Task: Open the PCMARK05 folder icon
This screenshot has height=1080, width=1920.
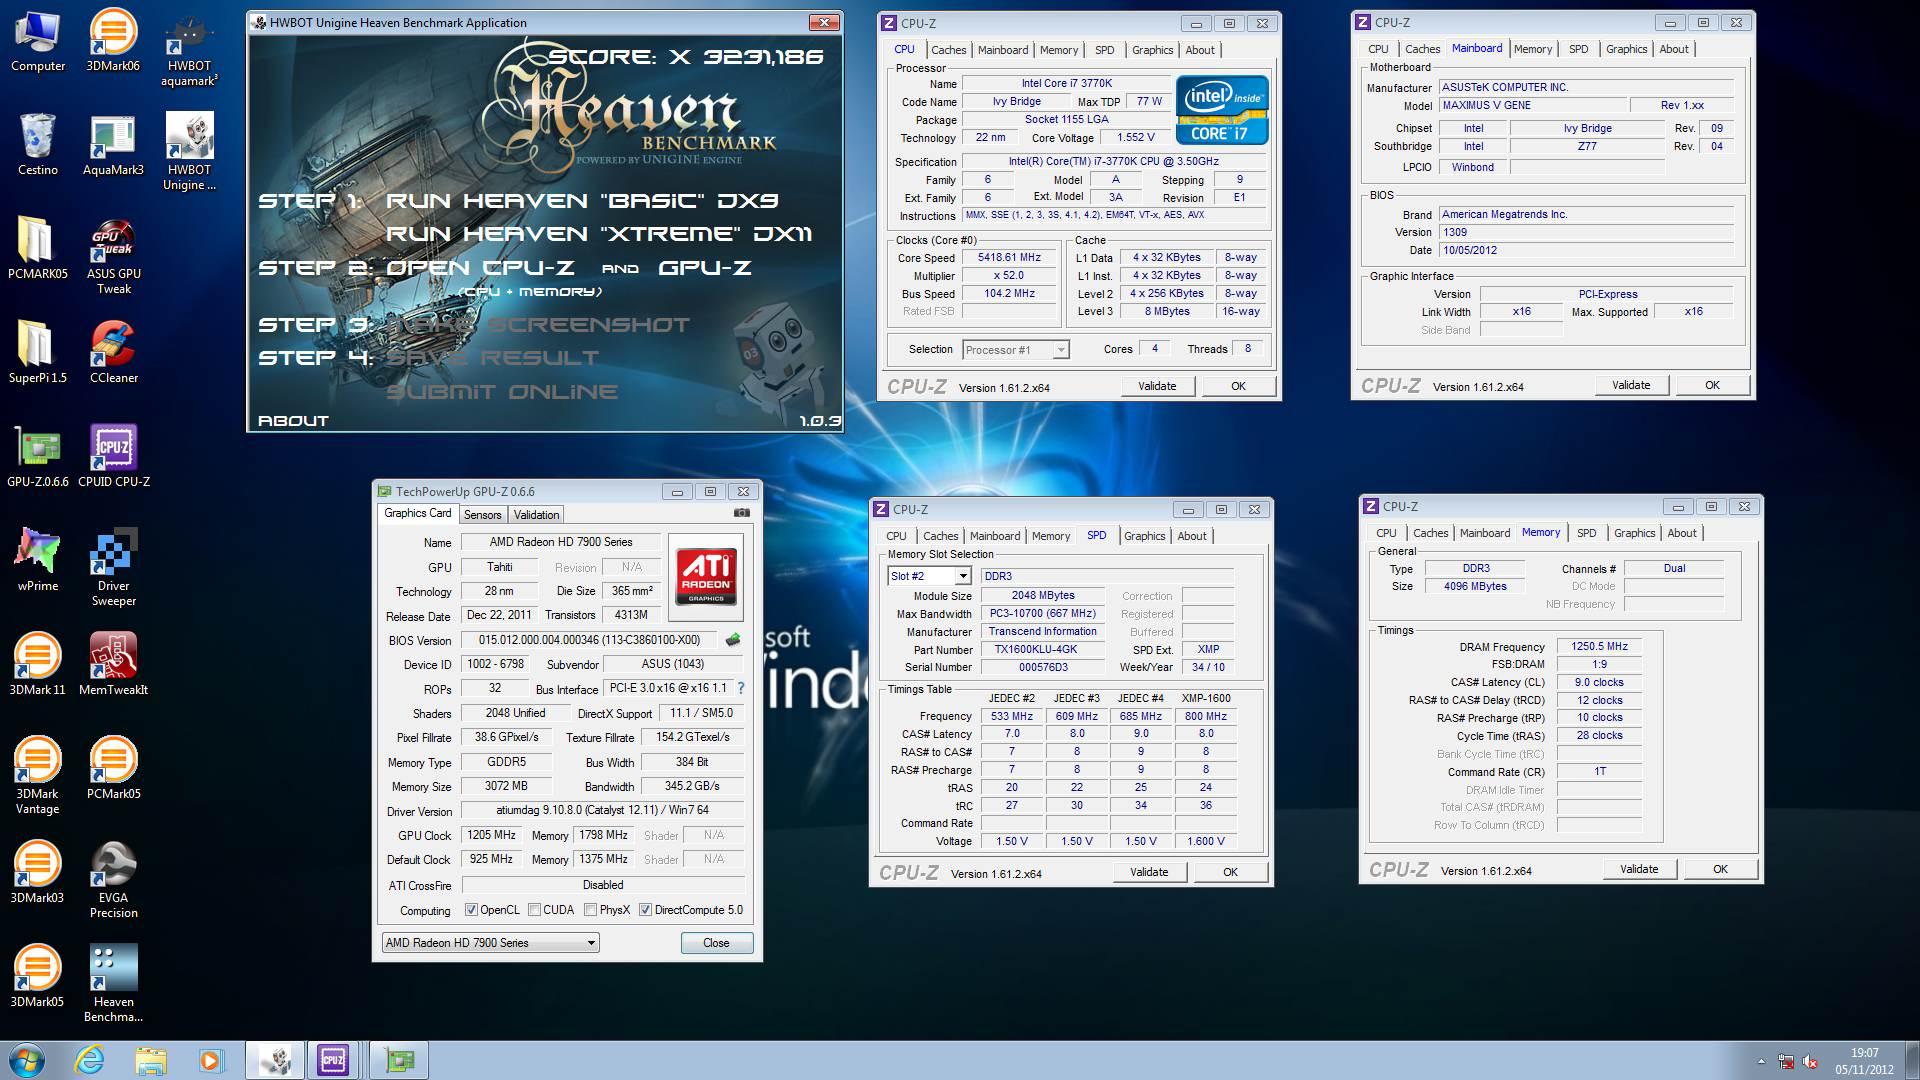Action: [x=38, y=248]
